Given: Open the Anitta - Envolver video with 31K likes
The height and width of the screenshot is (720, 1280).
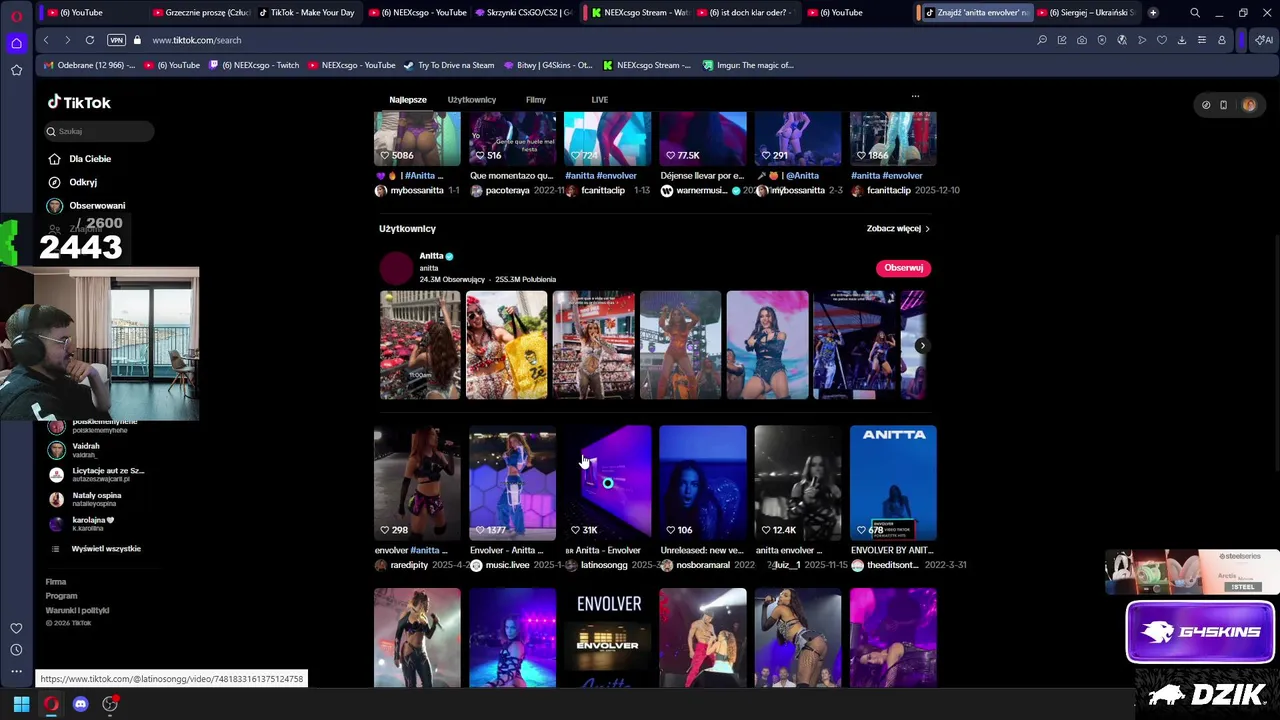Looking at the screenshot, I should pyautogui.click(x=608, y=483).
